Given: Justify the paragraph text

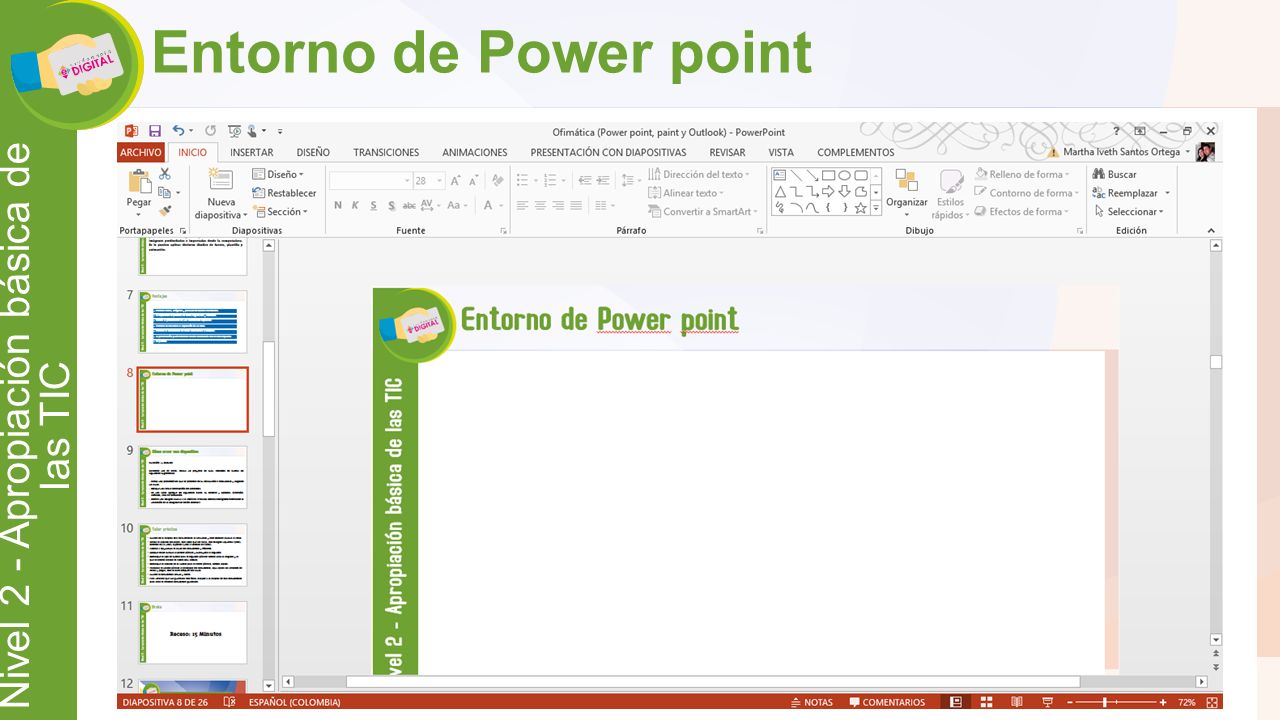Looking at the screenshot, I should pos(576,206).
